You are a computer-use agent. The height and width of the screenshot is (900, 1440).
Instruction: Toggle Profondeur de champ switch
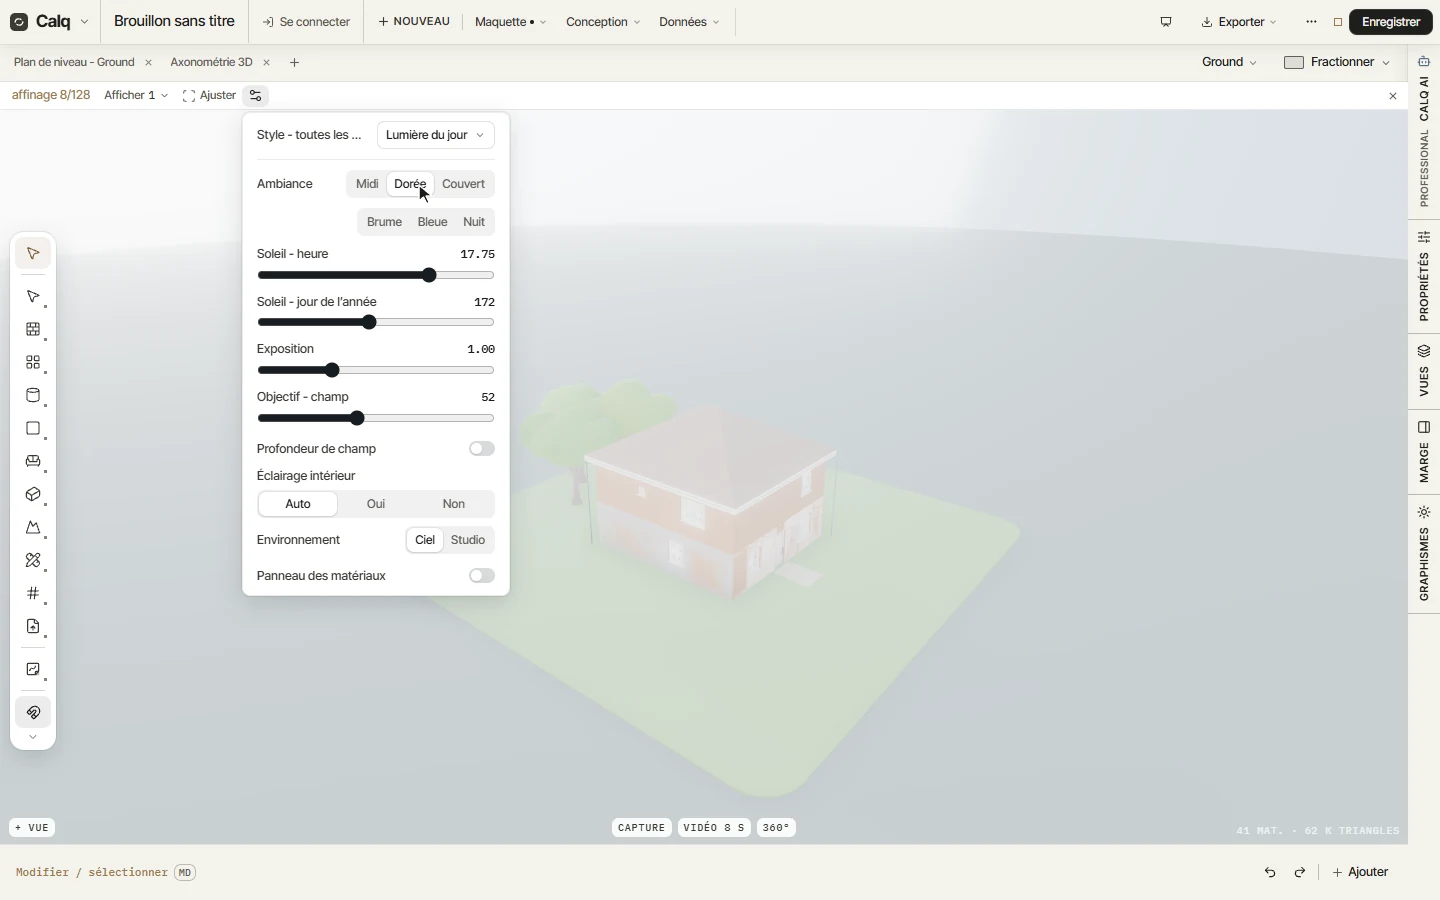coord(482,449)
